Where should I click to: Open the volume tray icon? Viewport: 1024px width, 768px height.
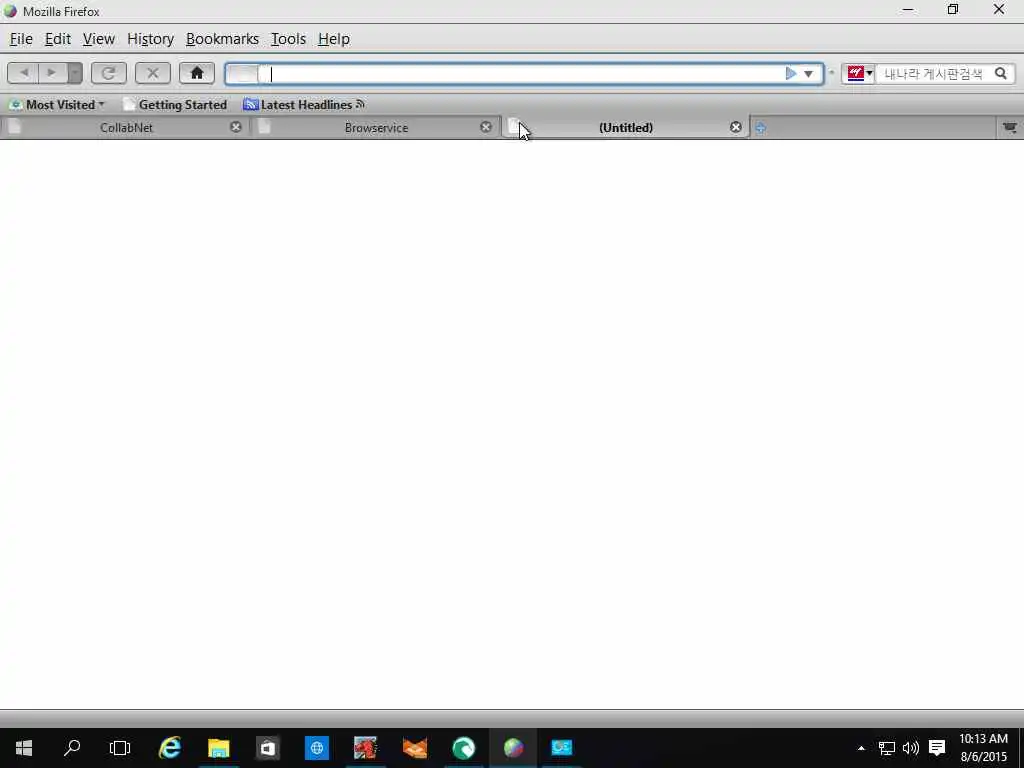[x=910, y=748]
